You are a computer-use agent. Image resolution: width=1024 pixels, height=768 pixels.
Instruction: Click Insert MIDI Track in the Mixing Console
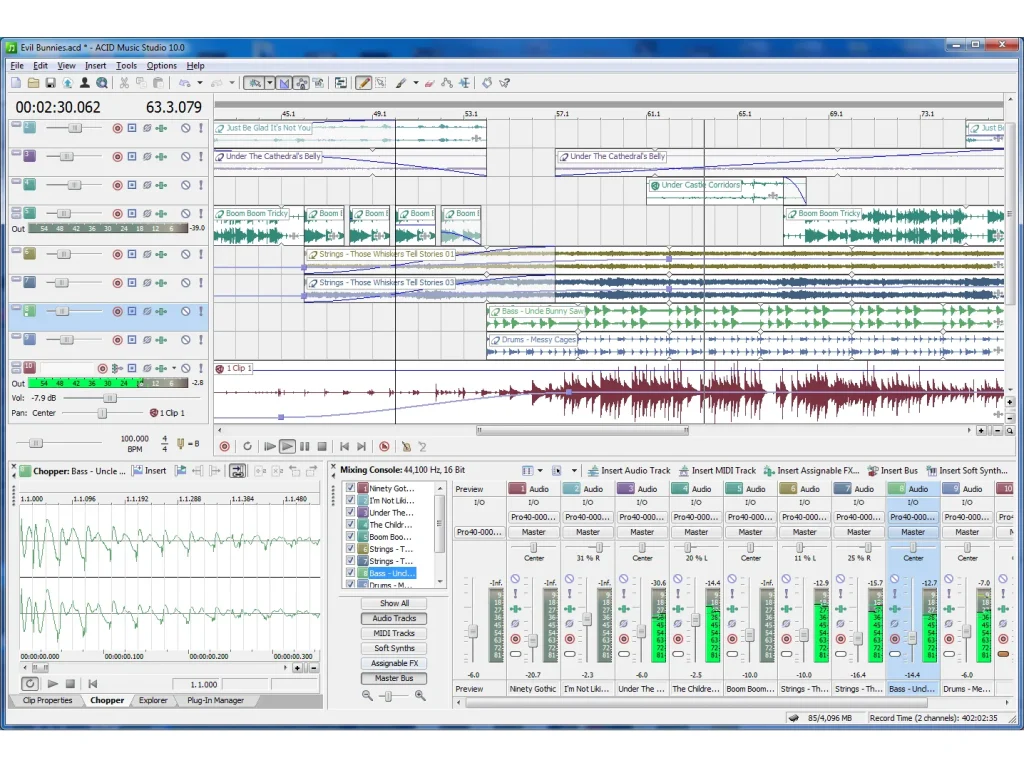click(717, 471)
